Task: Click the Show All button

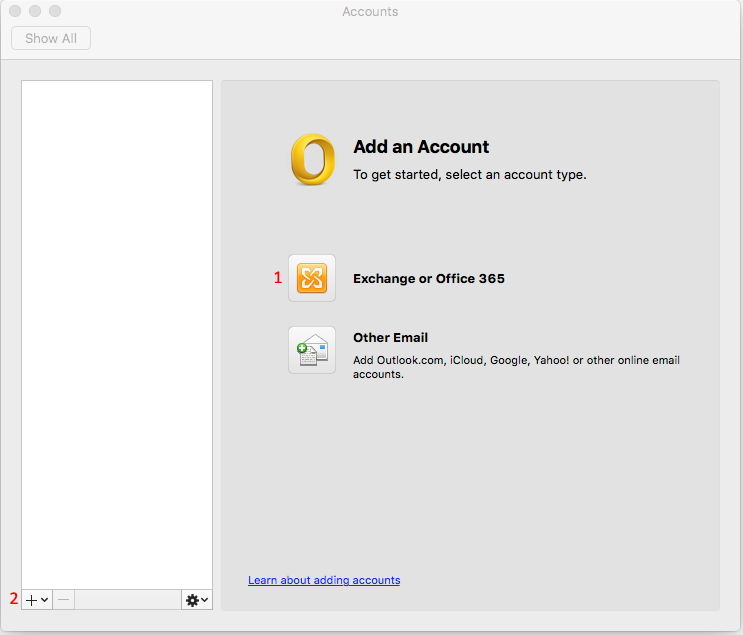Action: (x=51, y=38)
